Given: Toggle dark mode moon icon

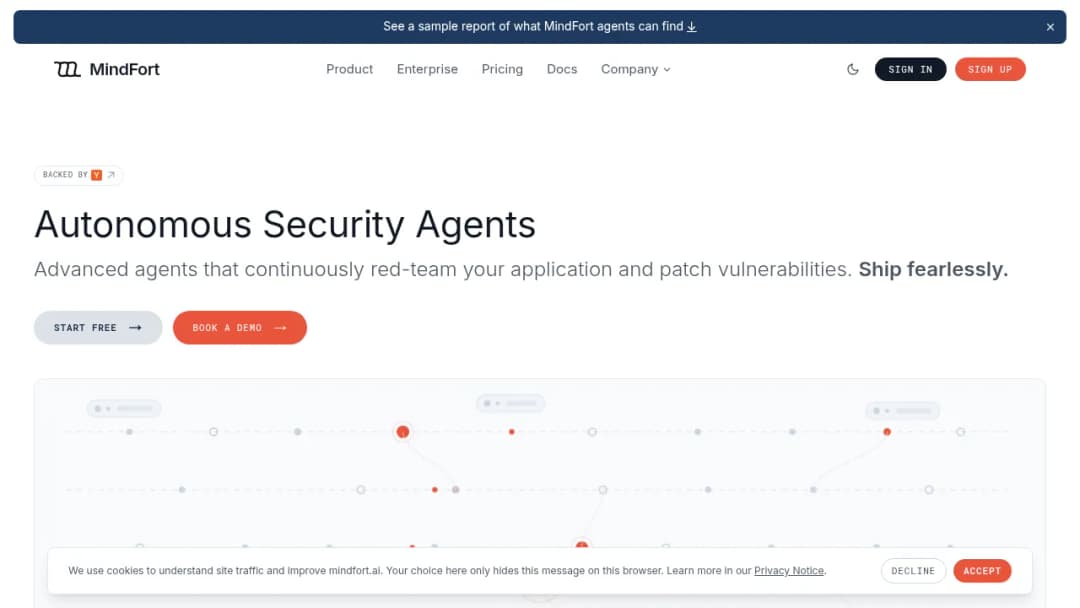Looking at the screenshot, I should [x=853, y=69].
